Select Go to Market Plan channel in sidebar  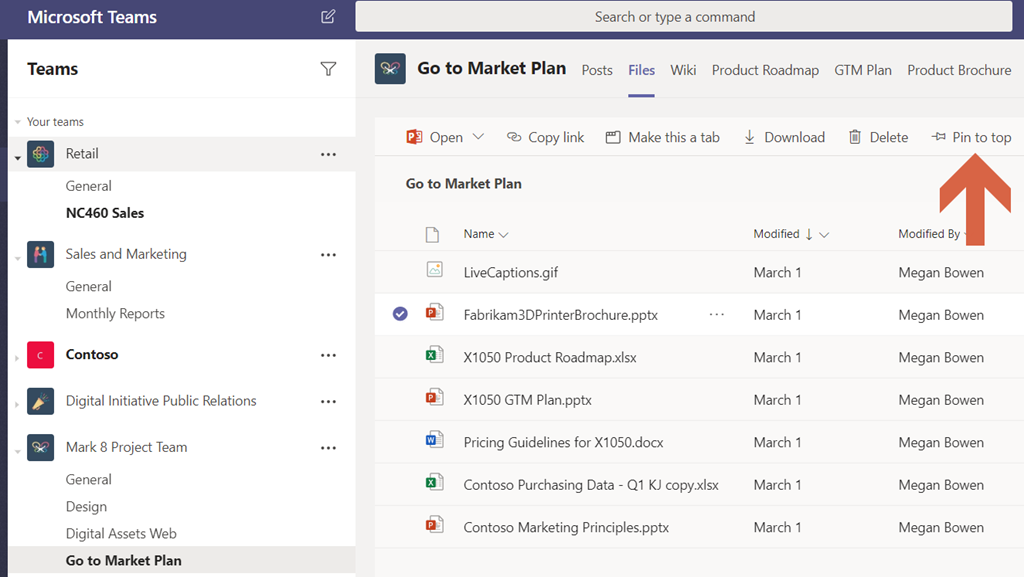tap(123, 560)
